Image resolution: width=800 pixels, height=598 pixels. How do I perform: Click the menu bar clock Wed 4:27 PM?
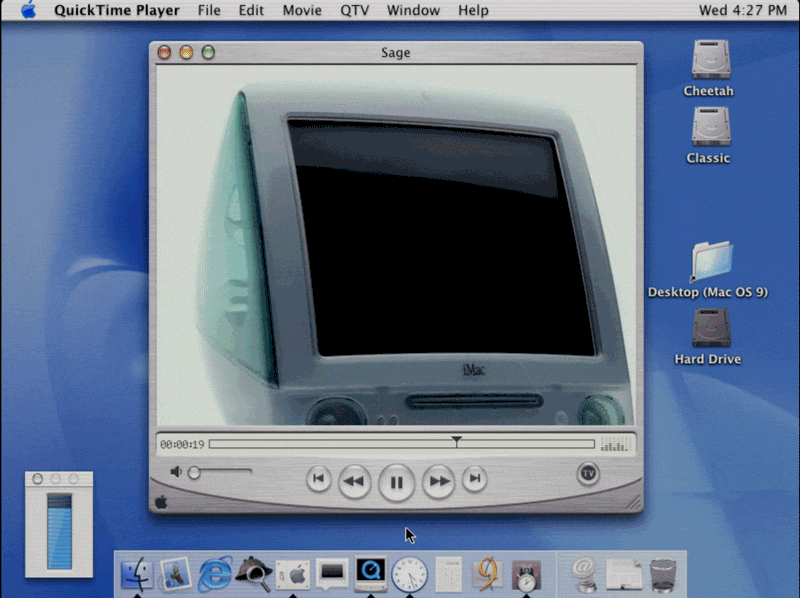[x=742, y=10]
